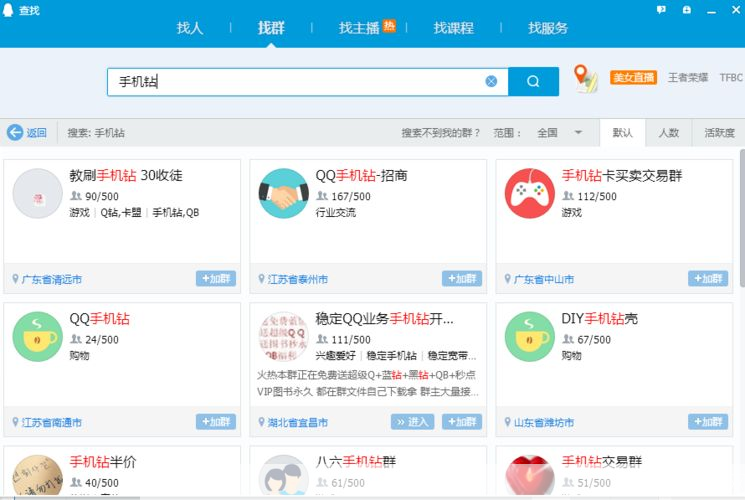The image size is (745, 500).
Task: Click inside the 手机钻 search input field
Action: [300, 82]
